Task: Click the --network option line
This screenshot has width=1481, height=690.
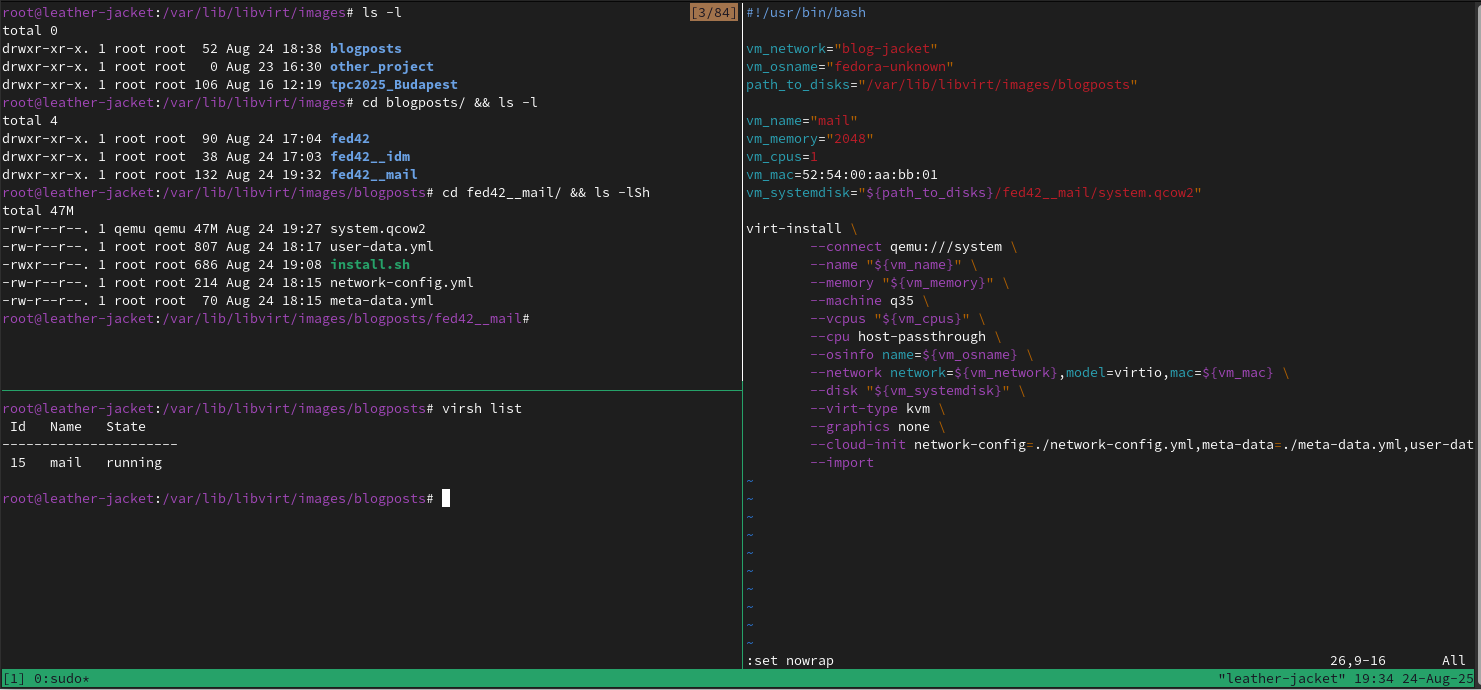Action: 1050,372
